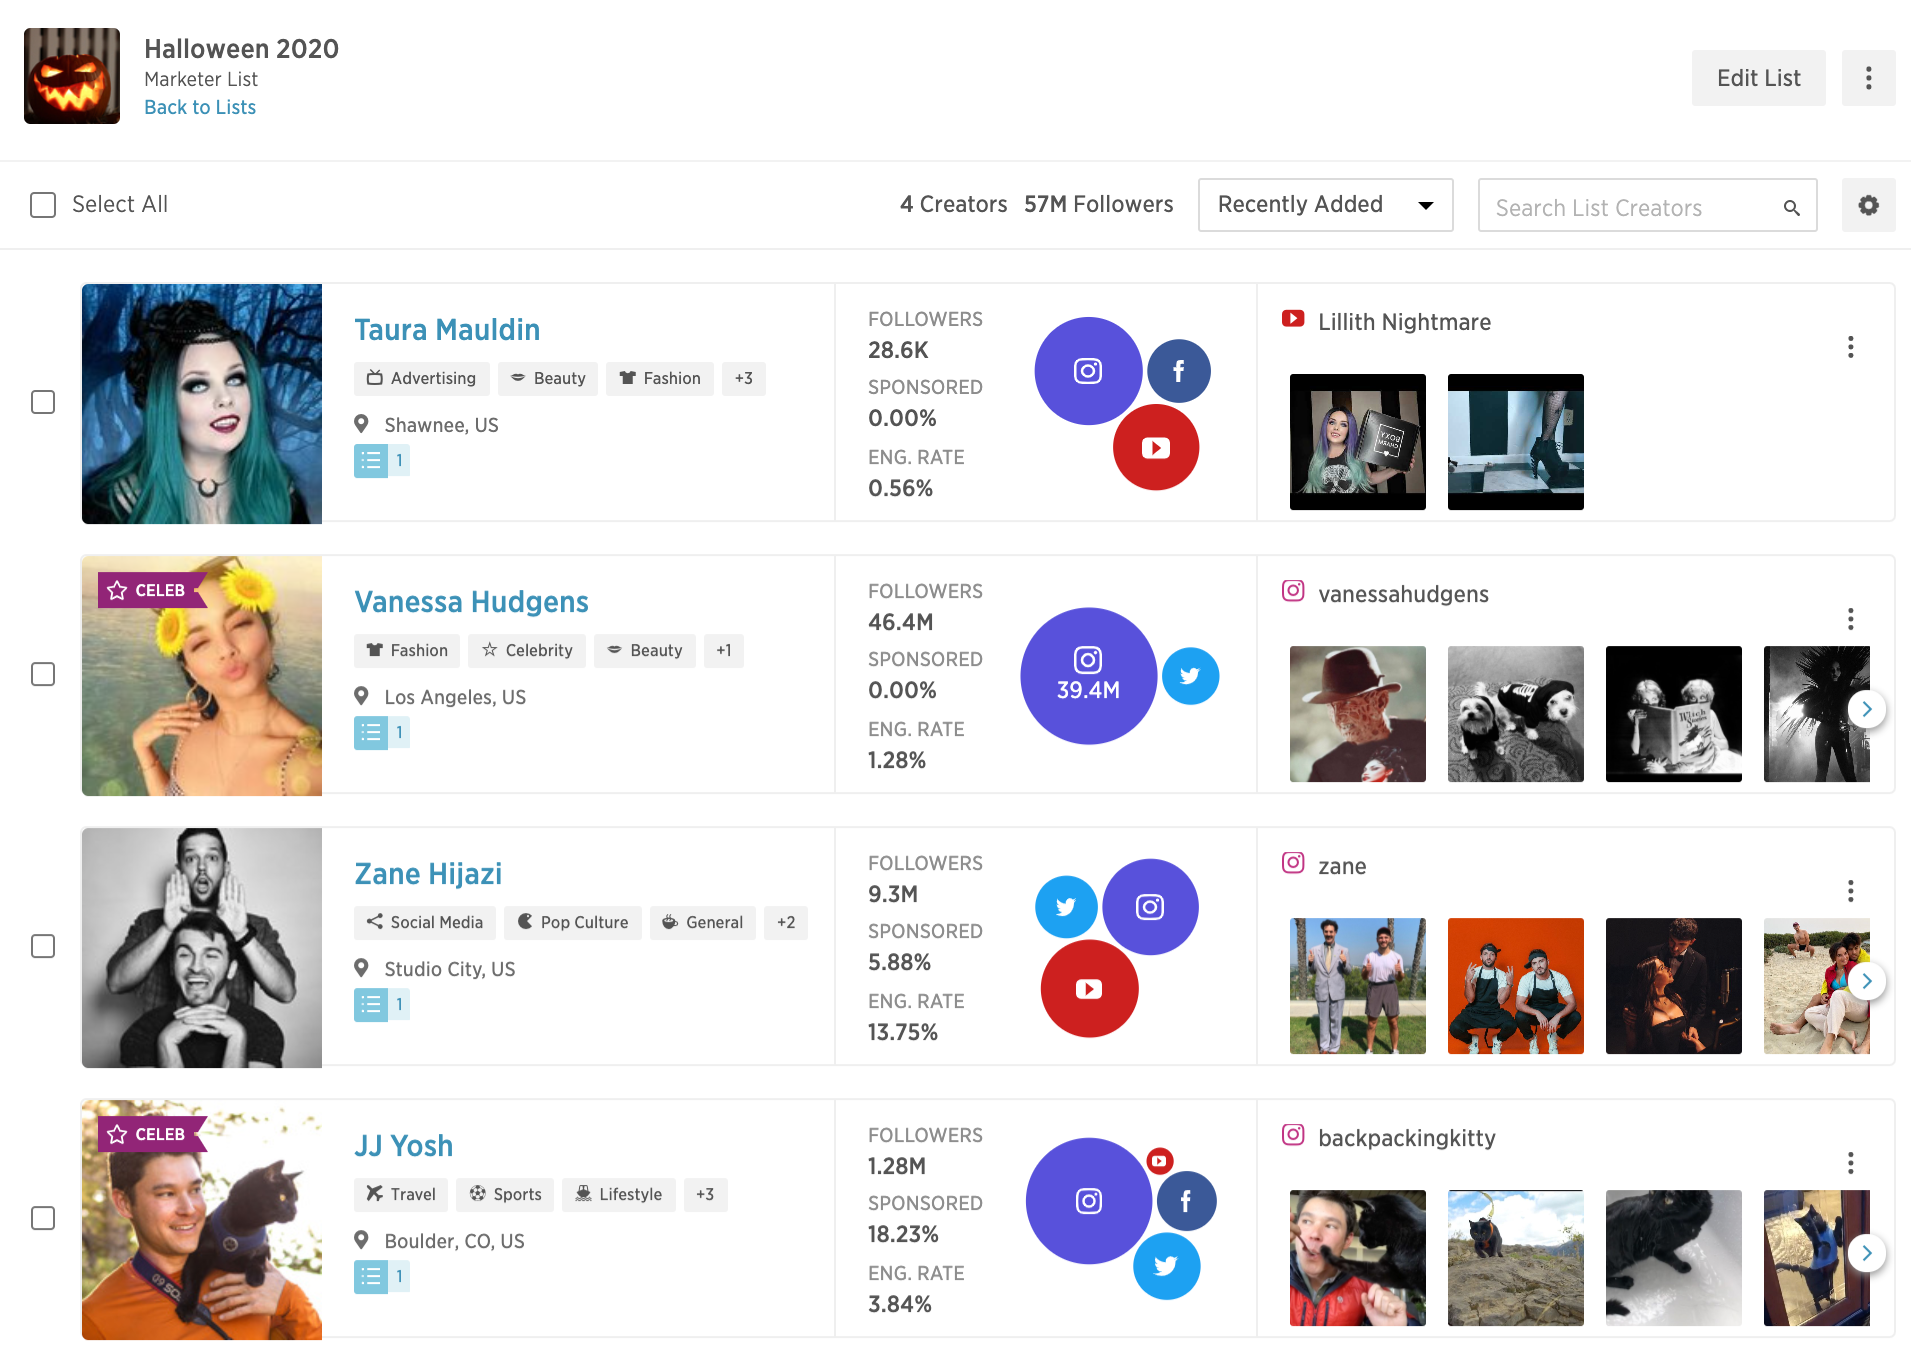Open vanessahudgens' first post thumbnail with red hat
This screenshot has width=1911, height=1358.
(x=1358, y=714)
